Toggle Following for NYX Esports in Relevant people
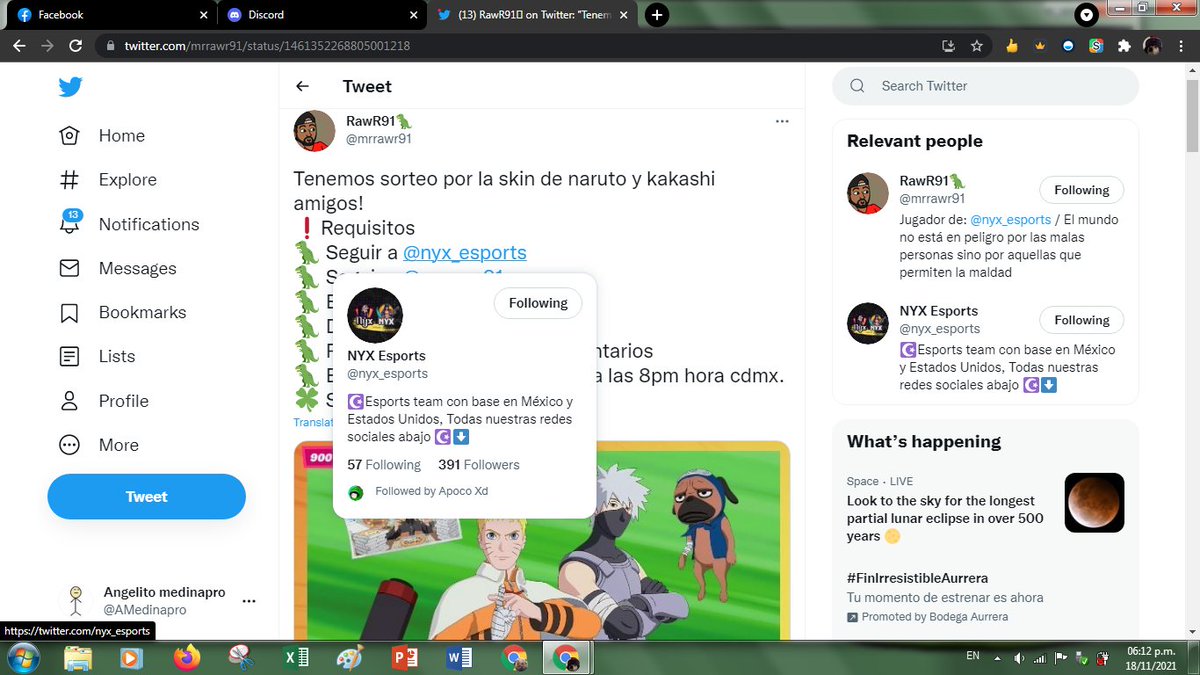This screenshot has height=675, width=1200. click(1081, 320)
